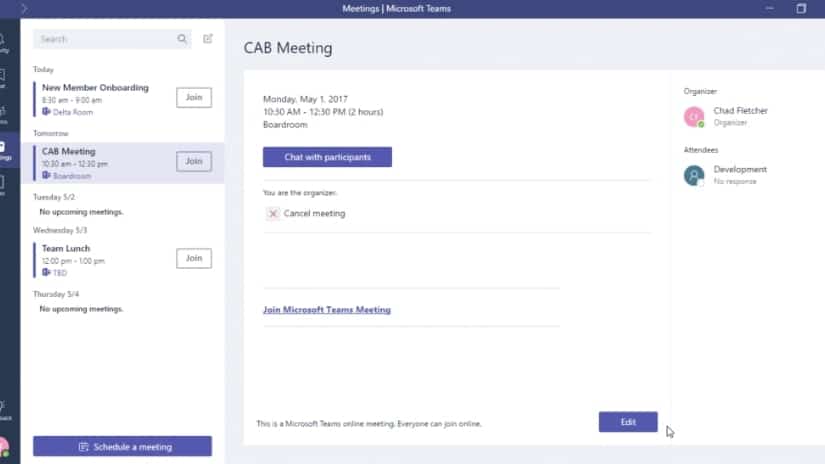This screenshot has width=825, height=464.
Task: Click the Schedule a meeting button
Action: pos(123,447)
